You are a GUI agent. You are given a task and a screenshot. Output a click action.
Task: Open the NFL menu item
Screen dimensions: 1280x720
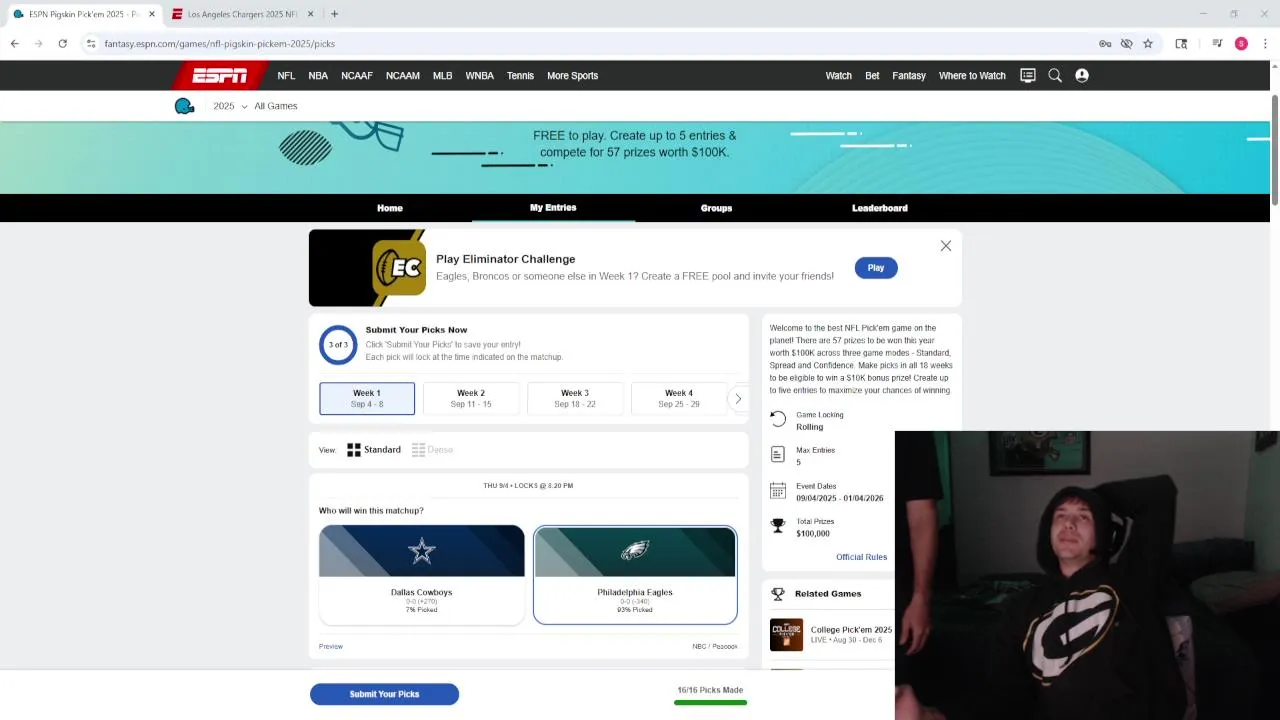(286, 75)
